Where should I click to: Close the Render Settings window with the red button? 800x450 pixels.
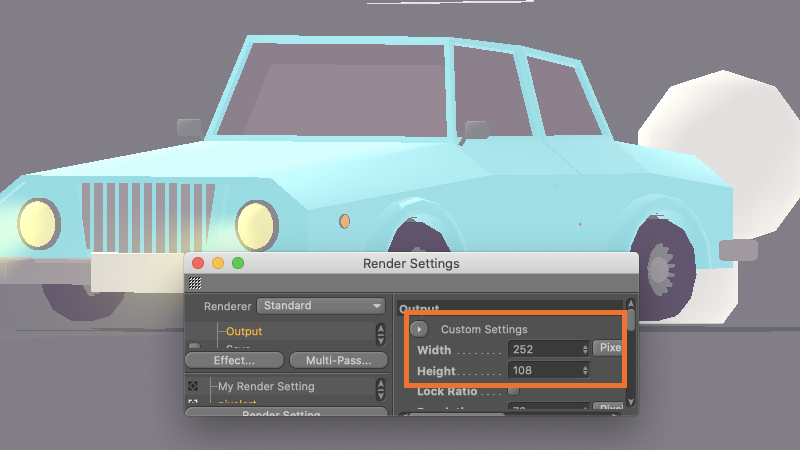click(198, 263)
